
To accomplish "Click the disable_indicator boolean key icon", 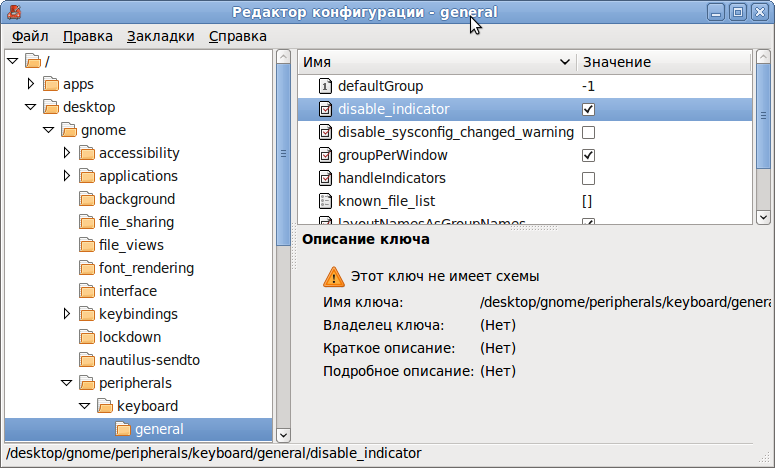I will coord(325,109).
